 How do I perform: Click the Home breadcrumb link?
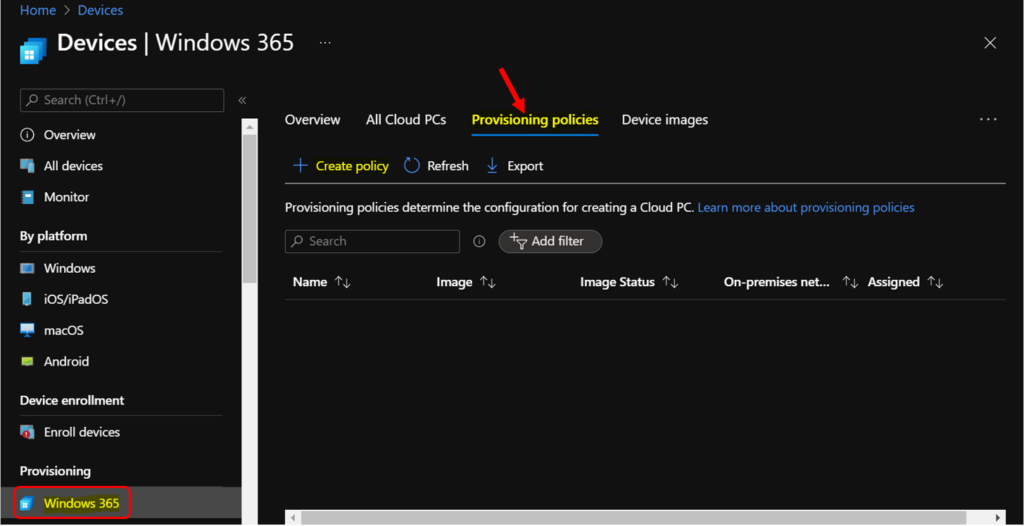click(x=37, y=10)
